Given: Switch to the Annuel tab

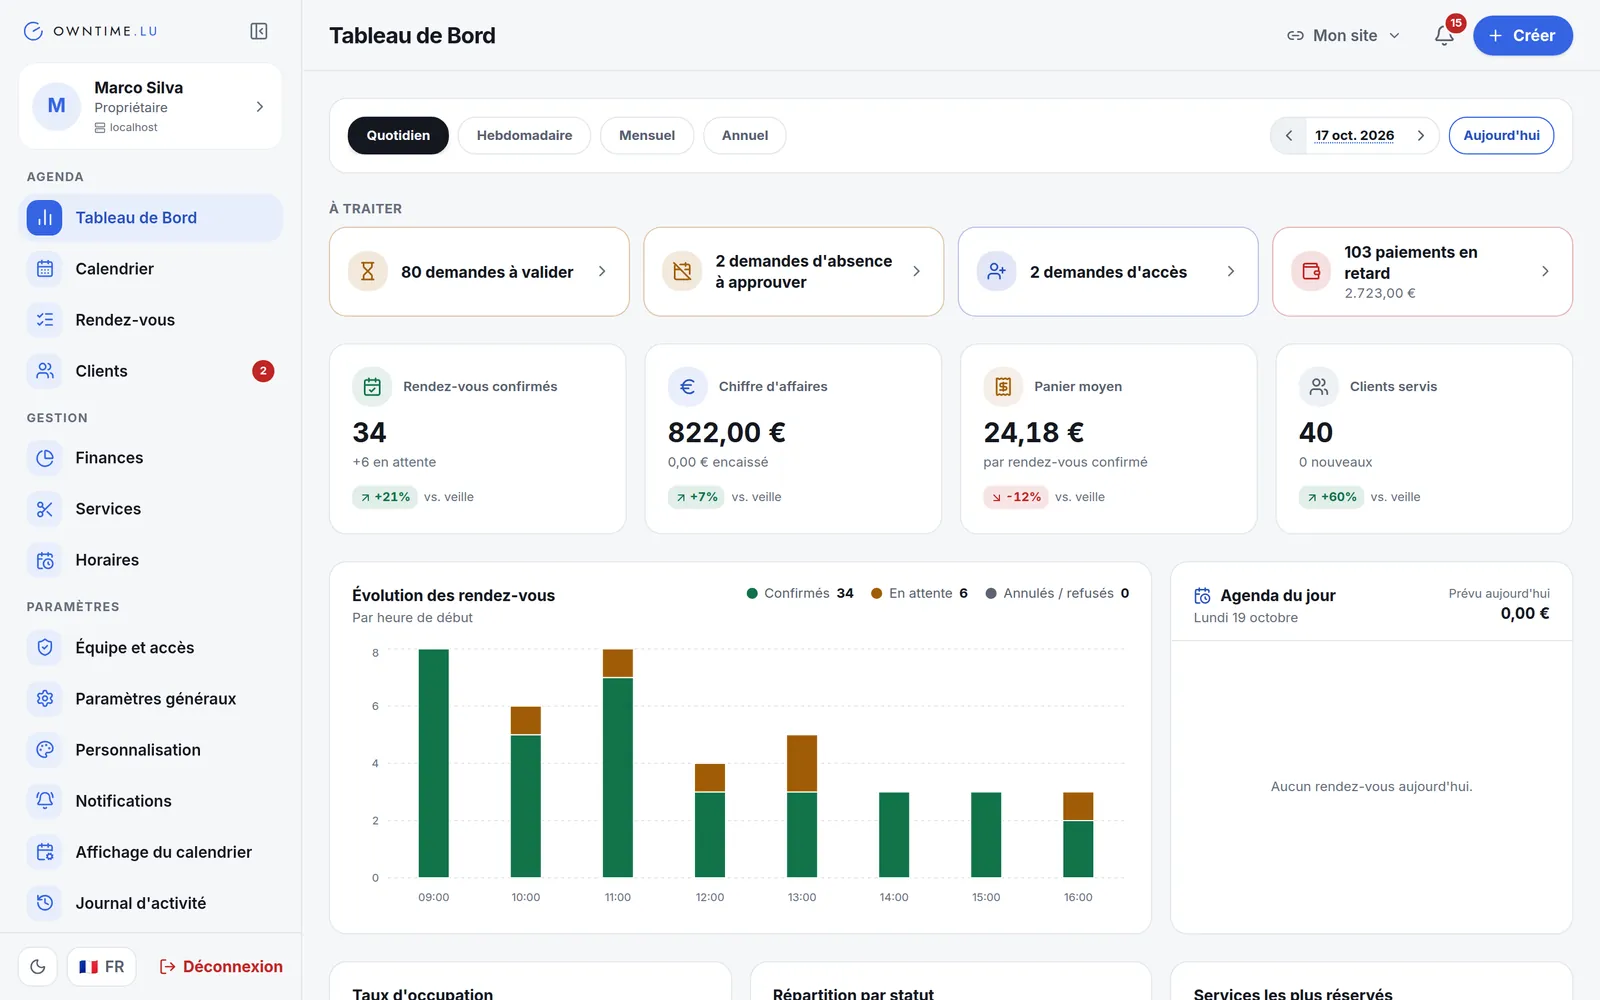Looking at the screenshot, I should 745,136.
